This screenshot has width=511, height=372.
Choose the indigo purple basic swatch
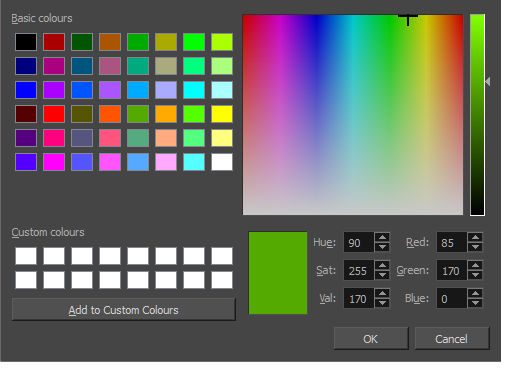[x=26, y=138]
